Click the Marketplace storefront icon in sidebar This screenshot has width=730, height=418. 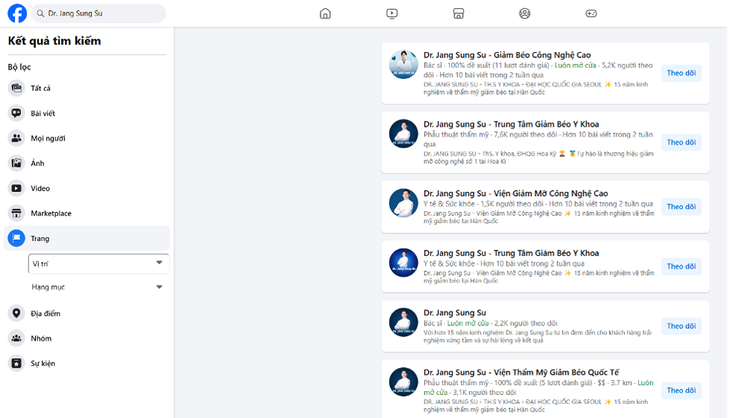pos(16,213)
